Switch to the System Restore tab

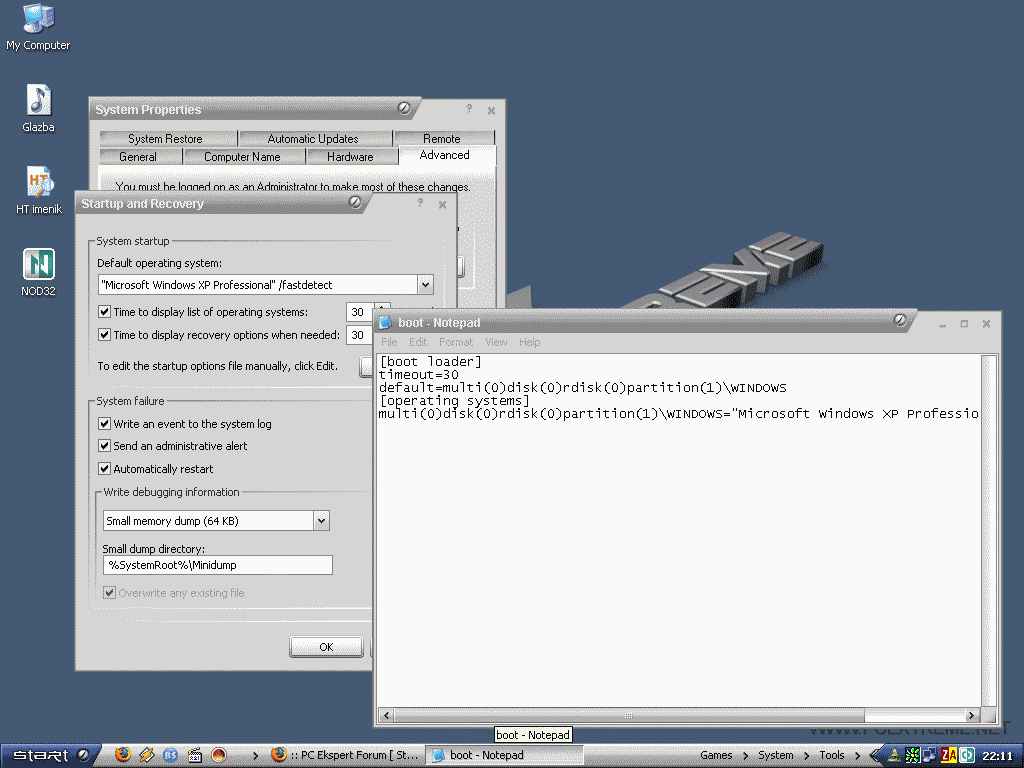click(168, 138)
